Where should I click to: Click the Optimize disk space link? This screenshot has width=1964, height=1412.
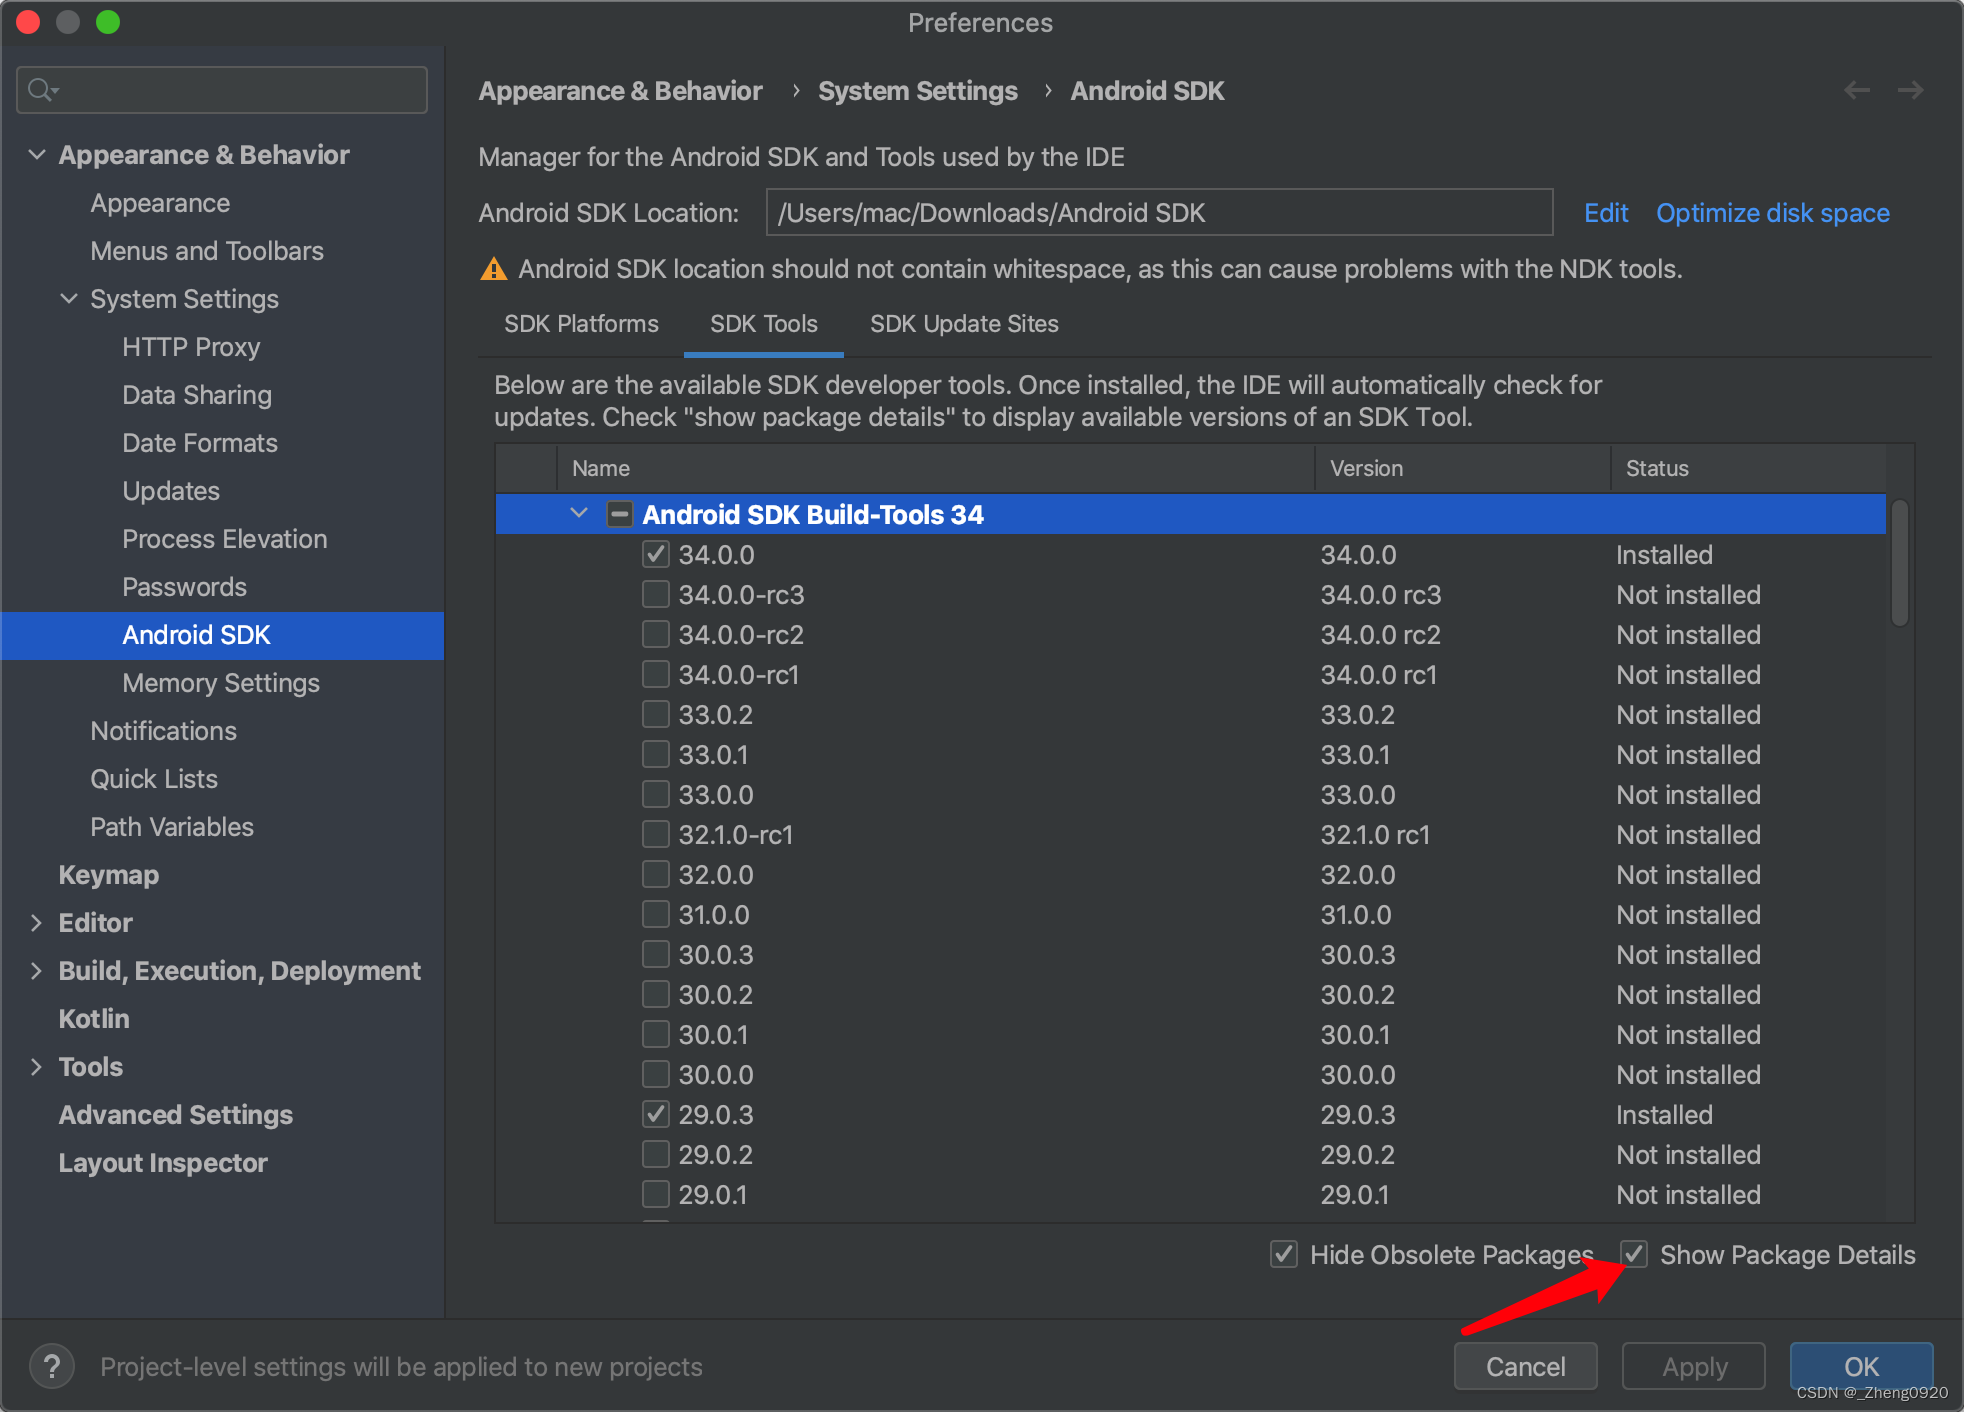point(1773,213)
